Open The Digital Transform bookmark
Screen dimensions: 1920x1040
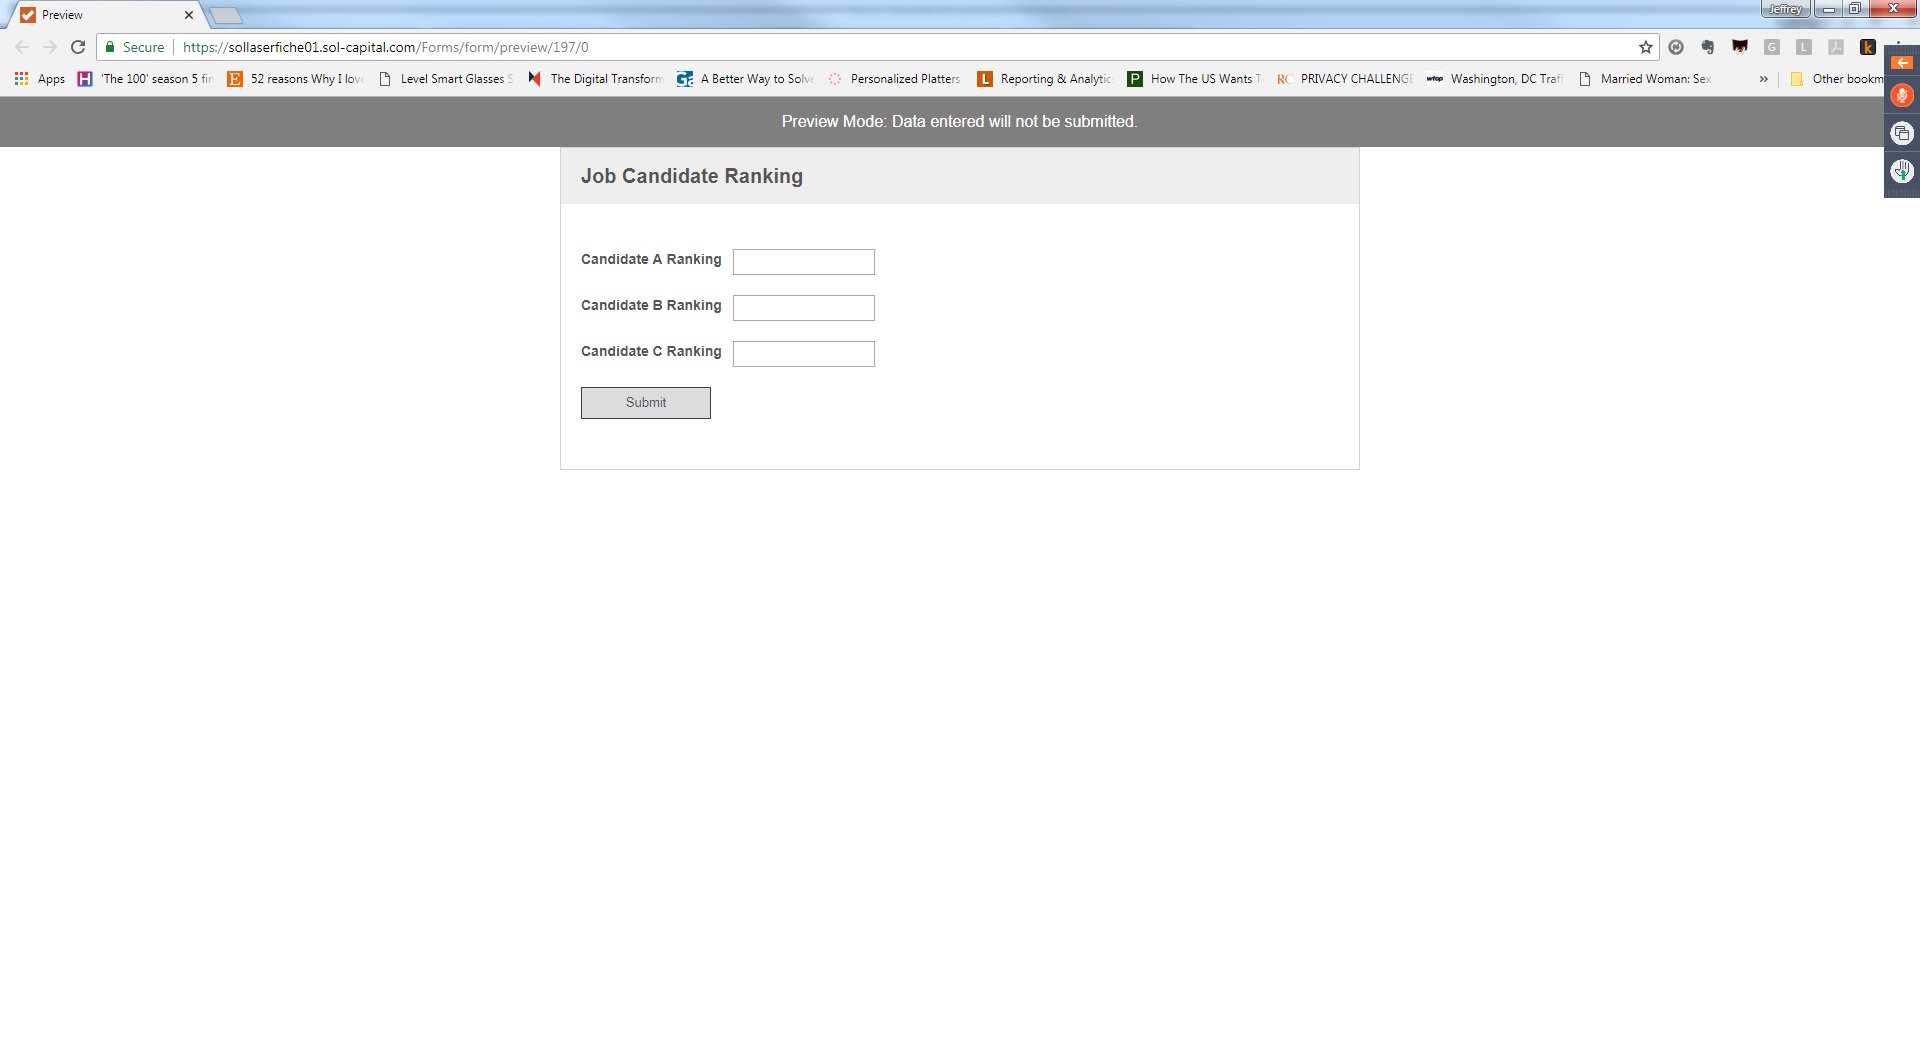pos(596,79)
